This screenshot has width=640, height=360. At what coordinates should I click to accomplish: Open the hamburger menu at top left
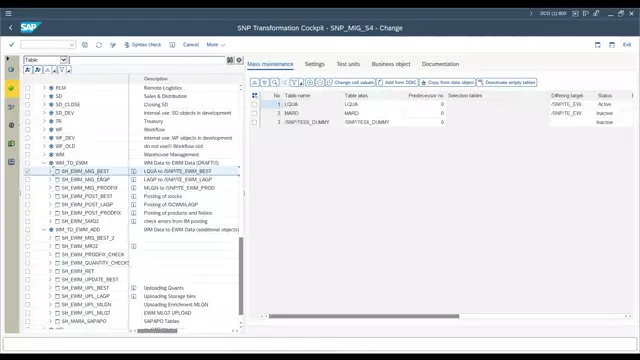tap(8, 13)
